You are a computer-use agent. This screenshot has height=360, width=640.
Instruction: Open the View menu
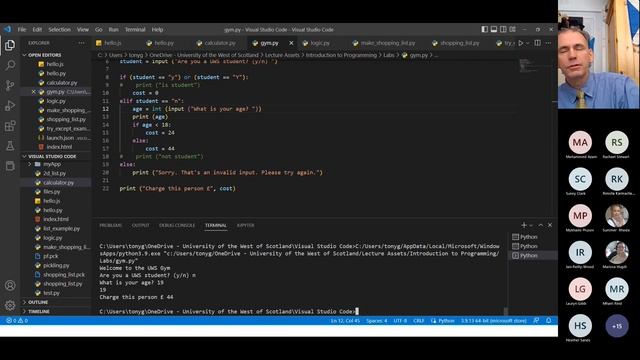[x=83, y=29]
